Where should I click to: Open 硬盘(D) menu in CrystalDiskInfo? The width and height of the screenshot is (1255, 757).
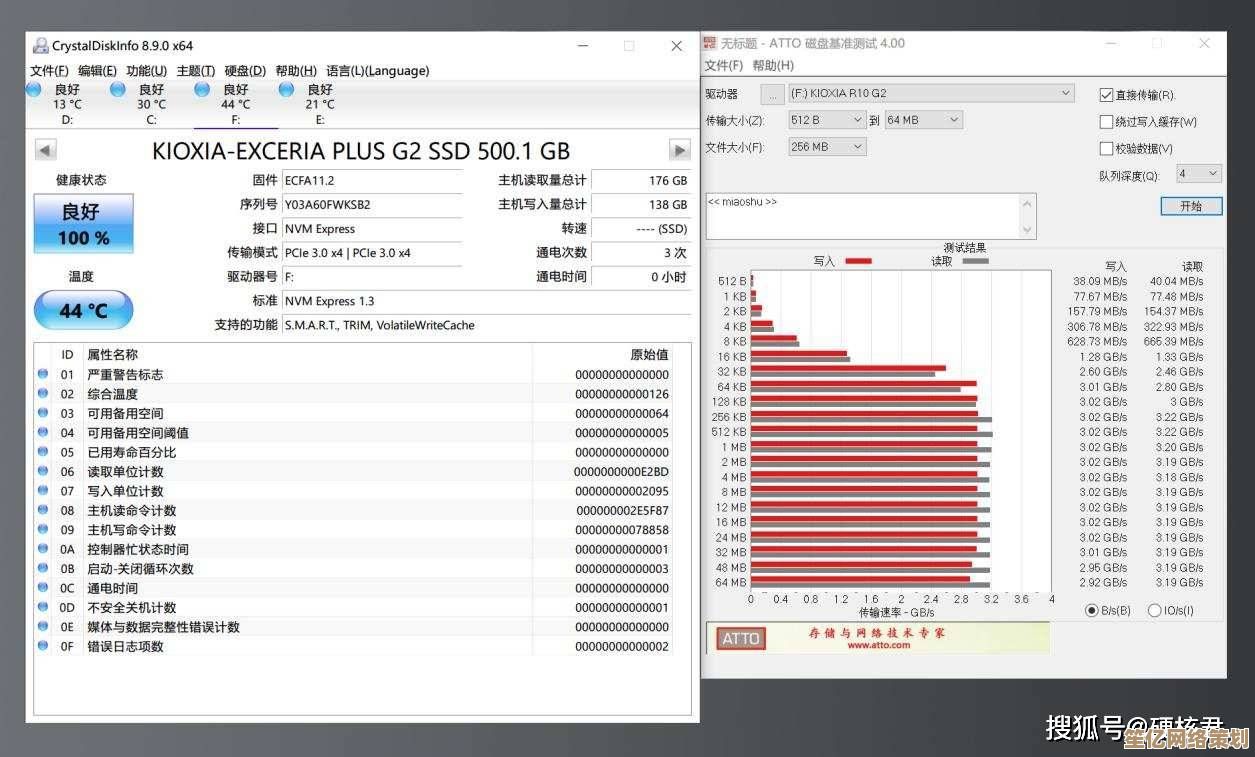pyautogui.click(x=245, y=71)
